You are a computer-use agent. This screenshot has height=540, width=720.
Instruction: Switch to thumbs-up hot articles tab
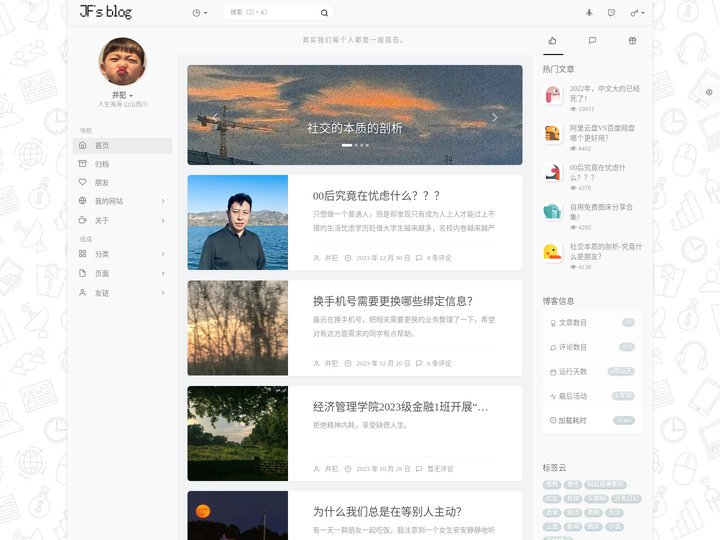552,41
